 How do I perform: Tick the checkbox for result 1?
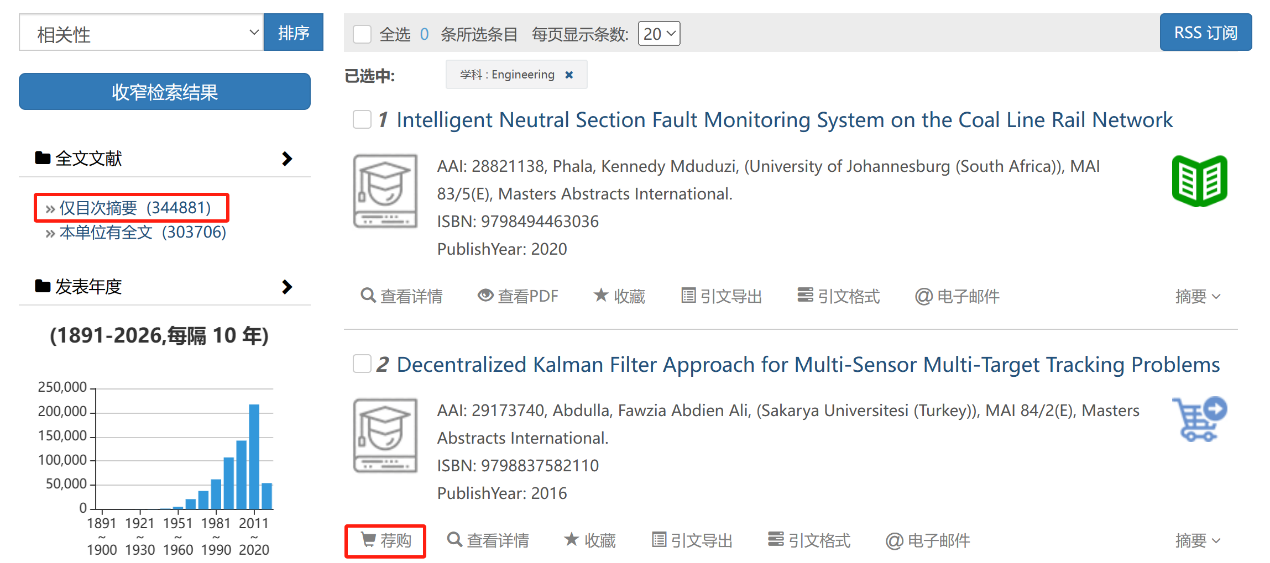362,120
